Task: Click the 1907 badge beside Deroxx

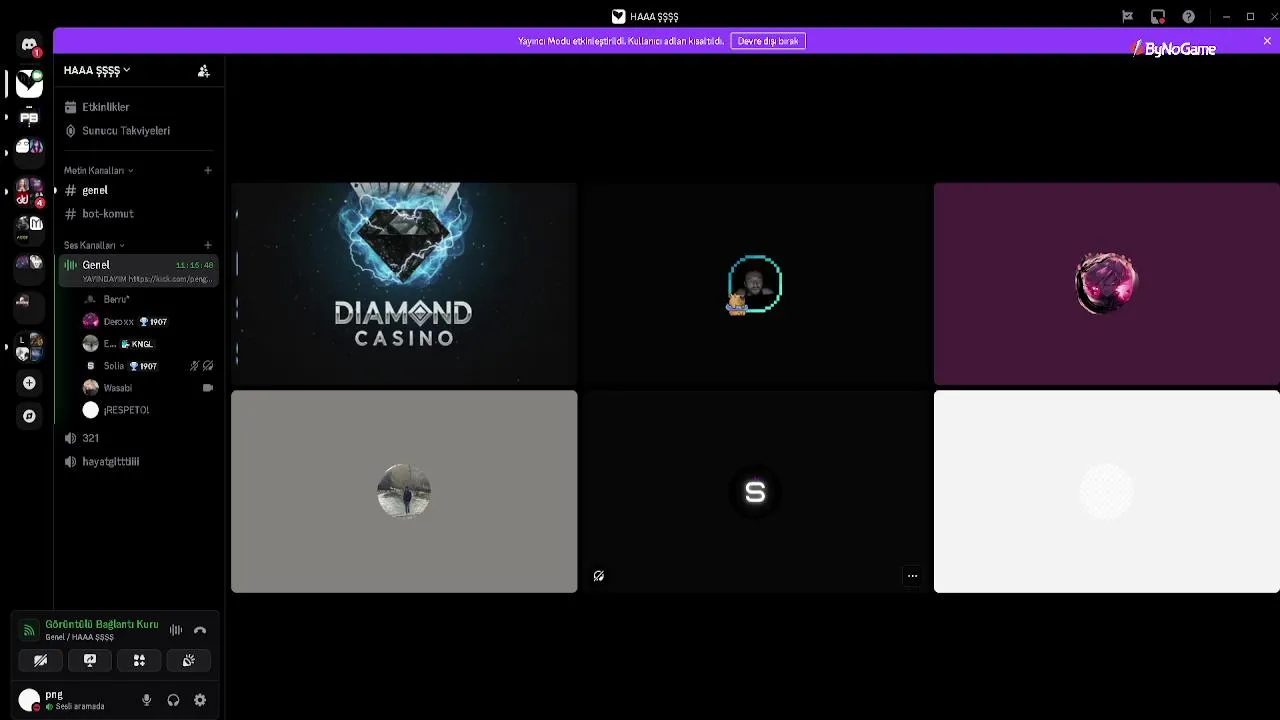Action: click(x=153, y=322)
